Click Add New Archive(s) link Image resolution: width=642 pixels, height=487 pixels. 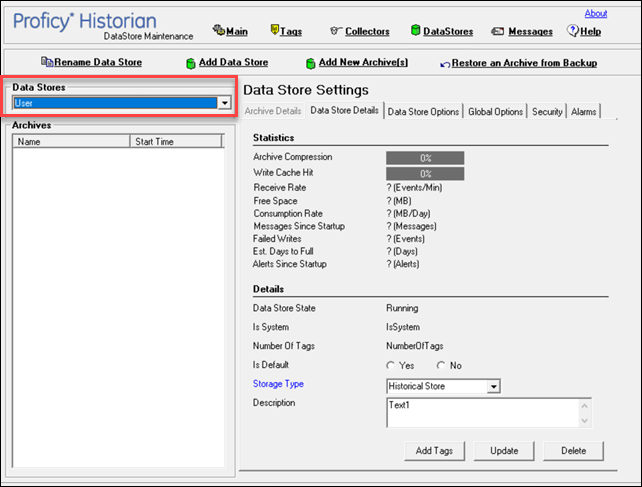pyautogui.click(x=363, y=62)
